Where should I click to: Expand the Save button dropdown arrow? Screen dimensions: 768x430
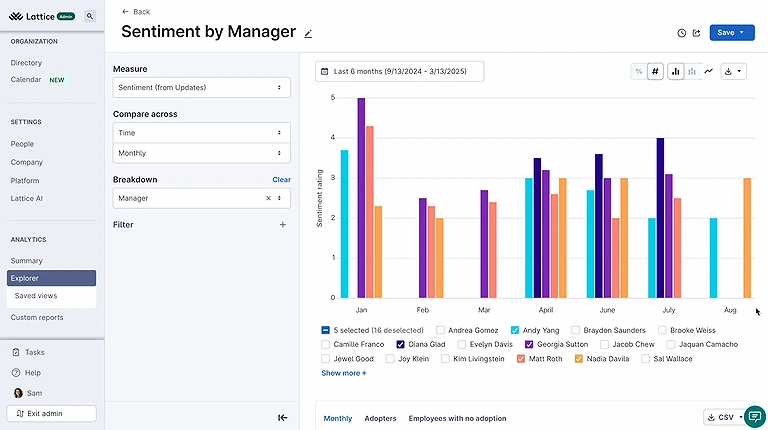[742, 33]
